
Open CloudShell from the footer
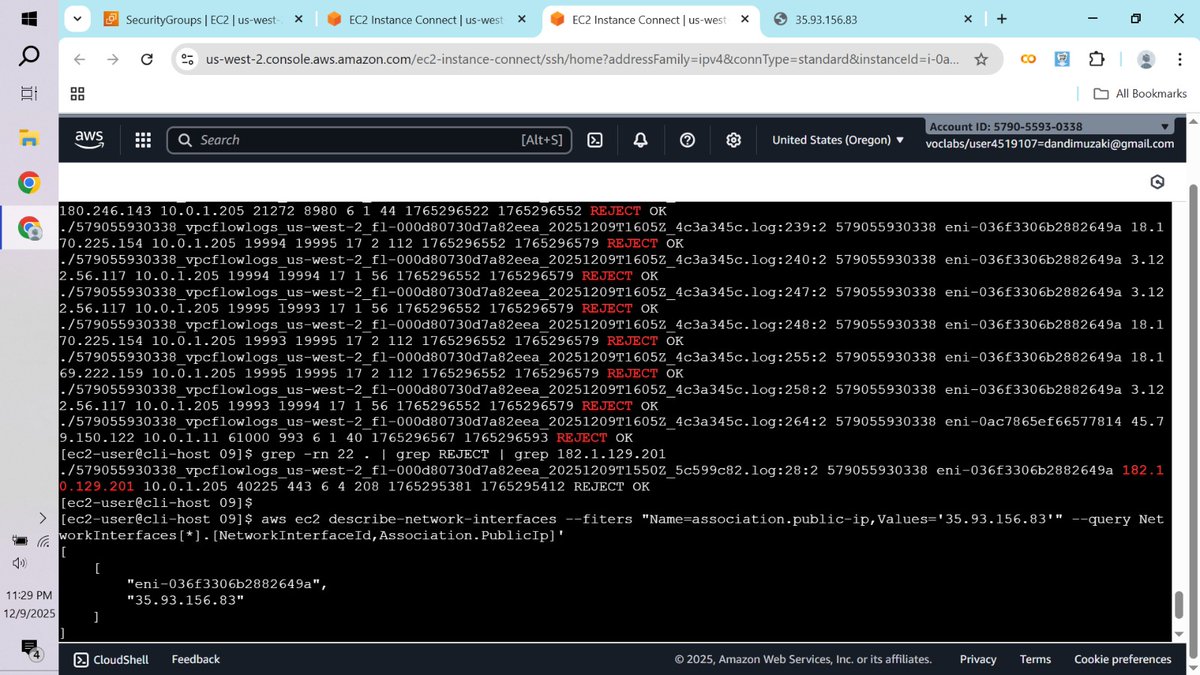[x=112, y=659]
